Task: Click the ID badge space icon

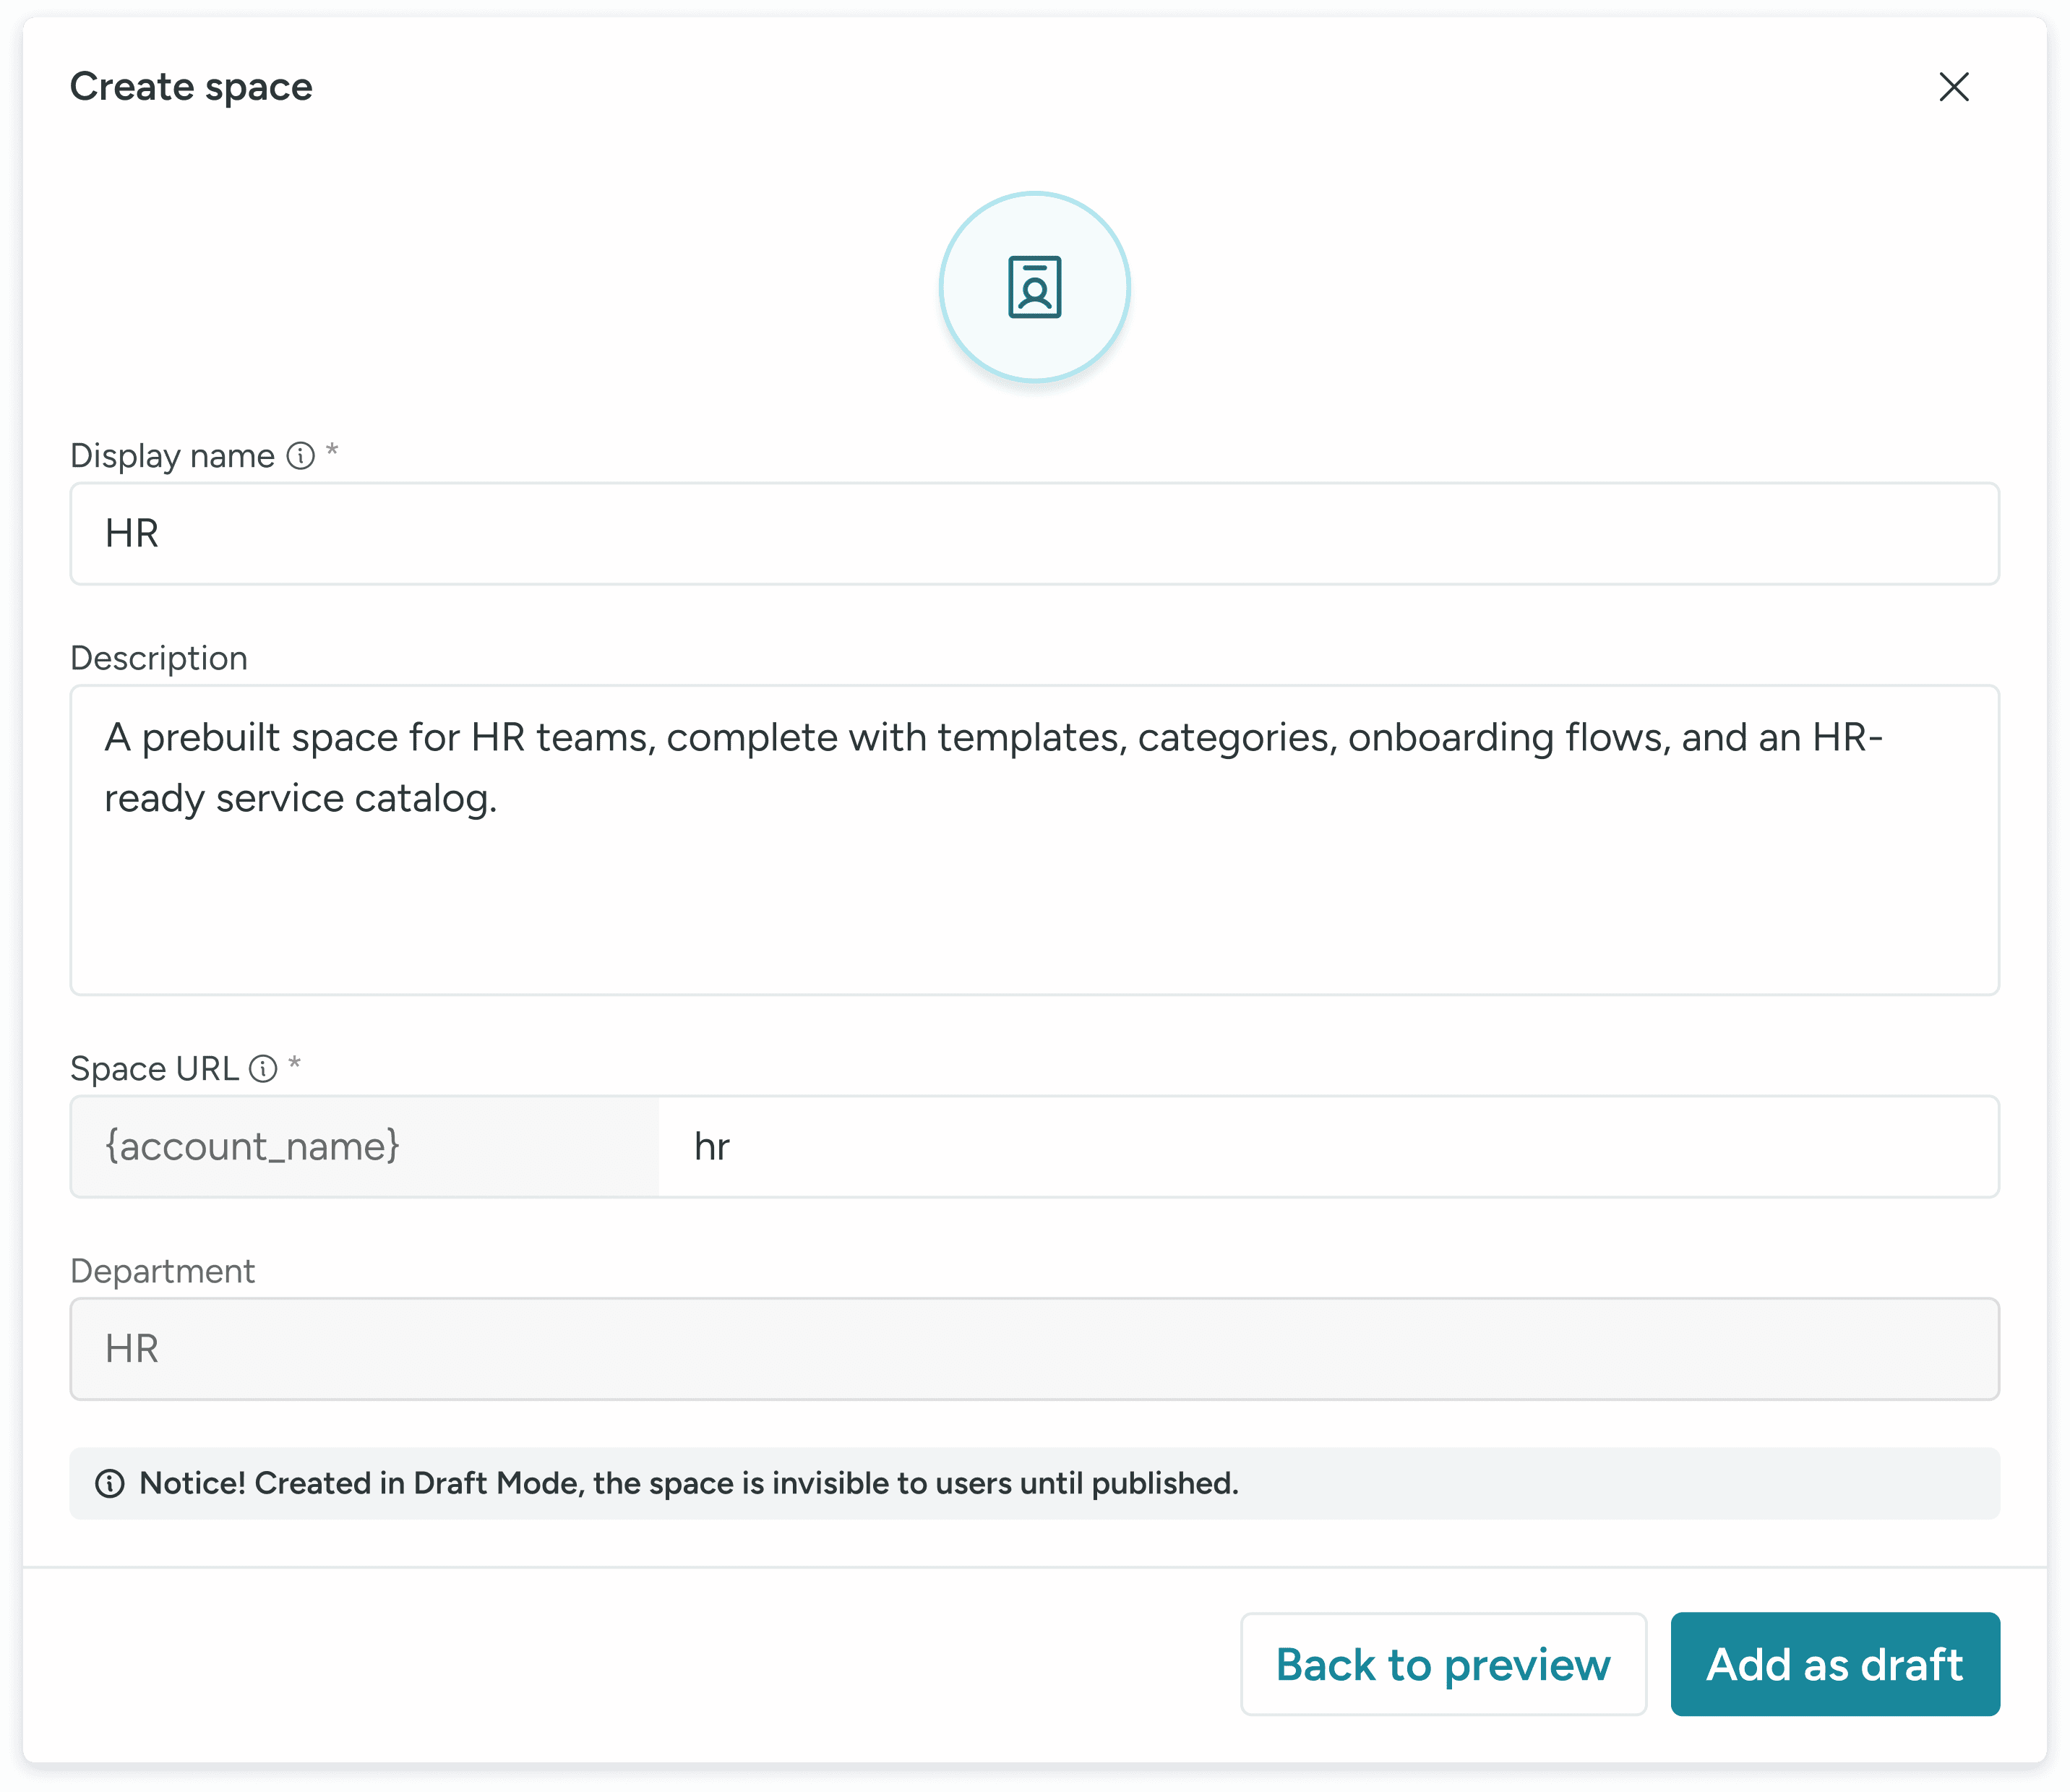Action: tap(1034, 287)
